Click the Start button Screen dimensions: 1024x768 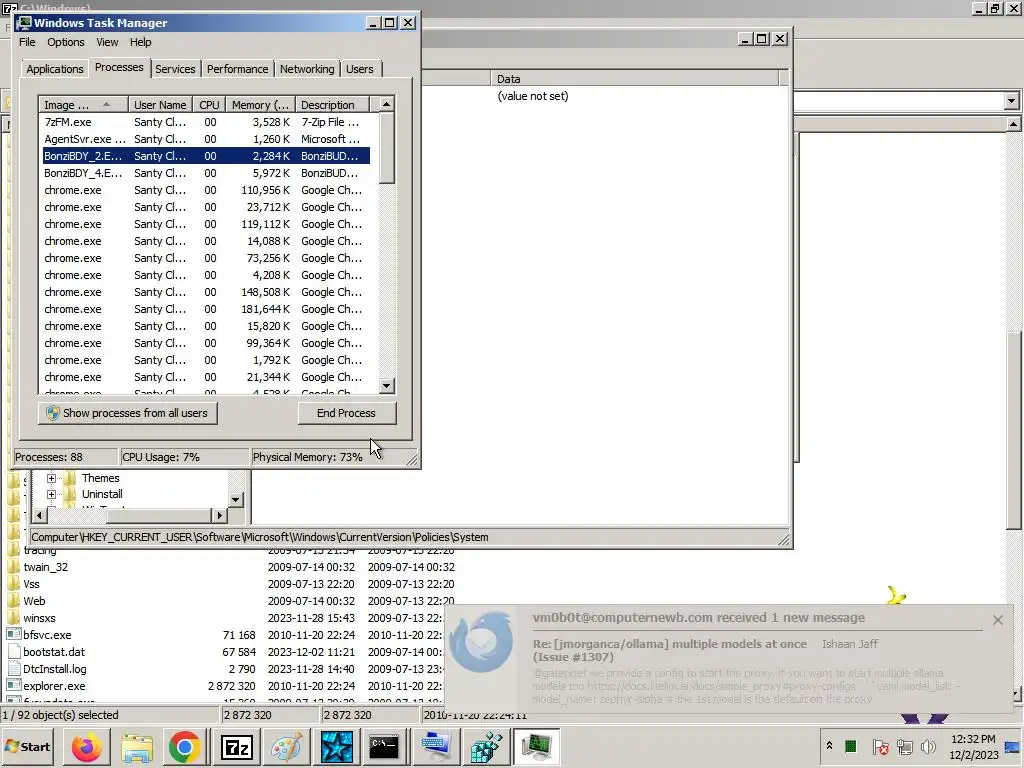click(28, 747)
